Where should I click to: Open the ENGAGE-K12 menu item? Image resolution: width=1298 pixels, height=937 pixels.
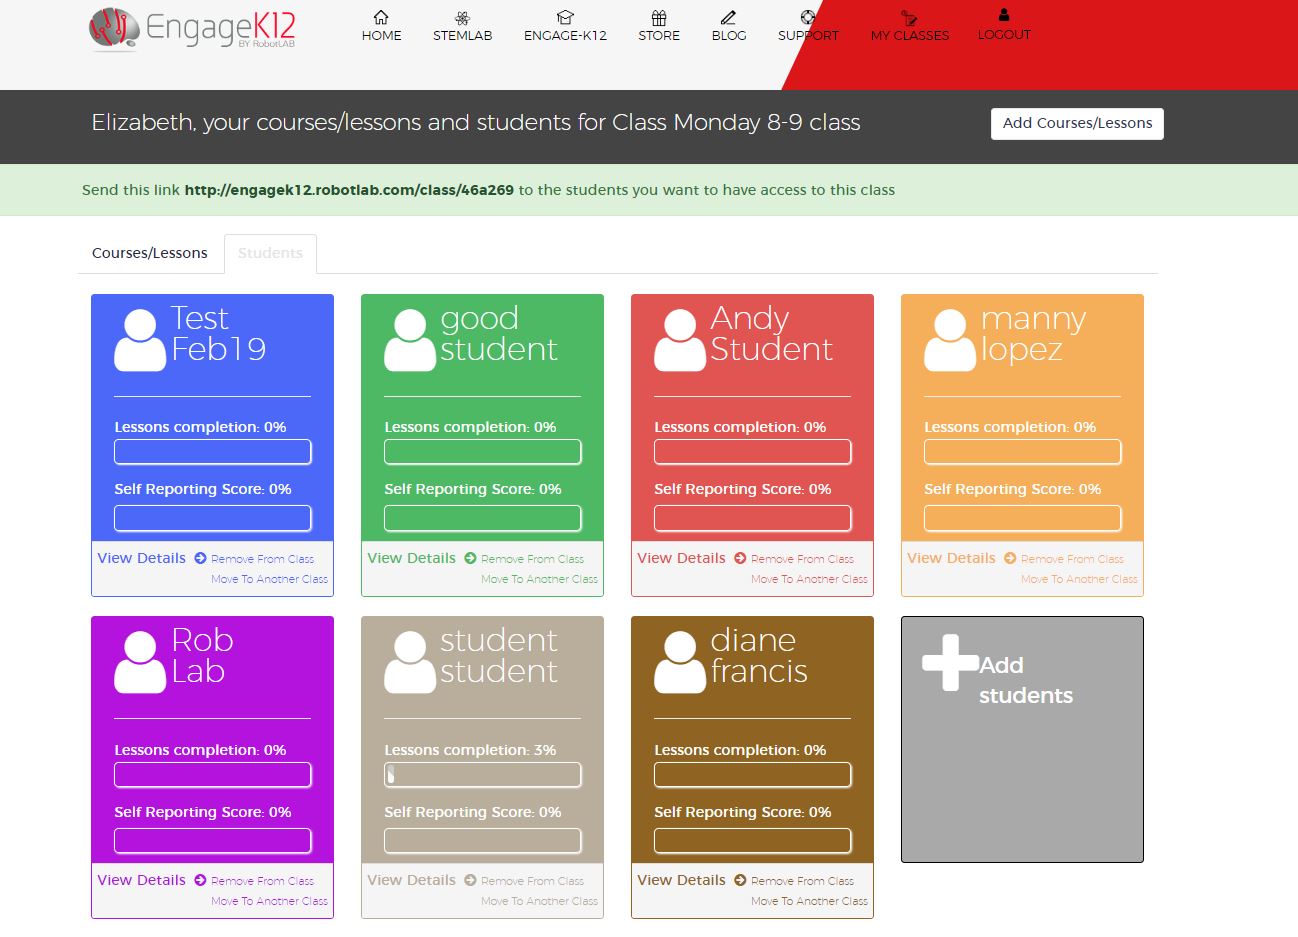point(565,35)
